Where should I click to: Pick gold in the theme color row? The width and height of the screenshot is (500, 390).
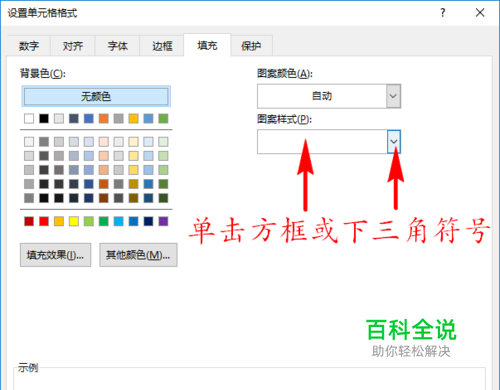pyautogui.click(x=133, y=118)
